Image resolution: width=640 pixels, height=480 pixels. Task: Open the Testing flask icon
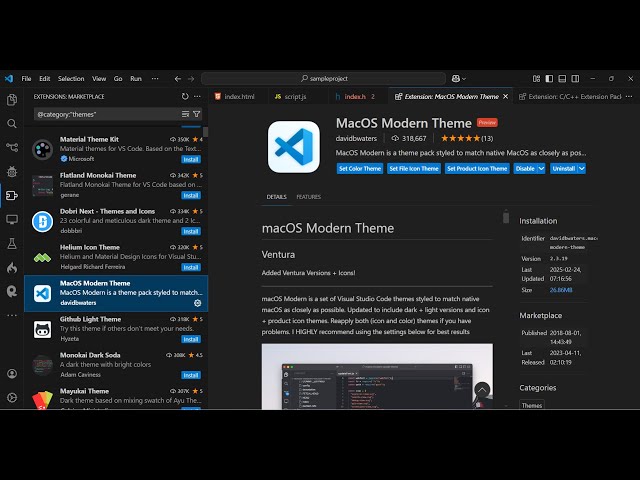(x=12, y=243)
